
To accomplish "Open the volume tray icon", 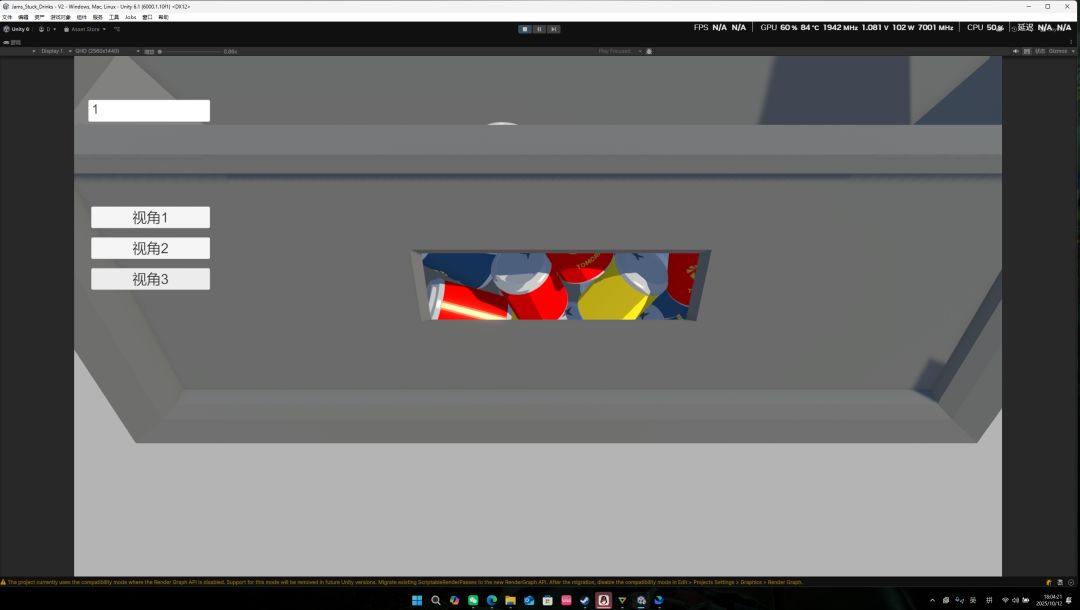I will (1015, 600).
